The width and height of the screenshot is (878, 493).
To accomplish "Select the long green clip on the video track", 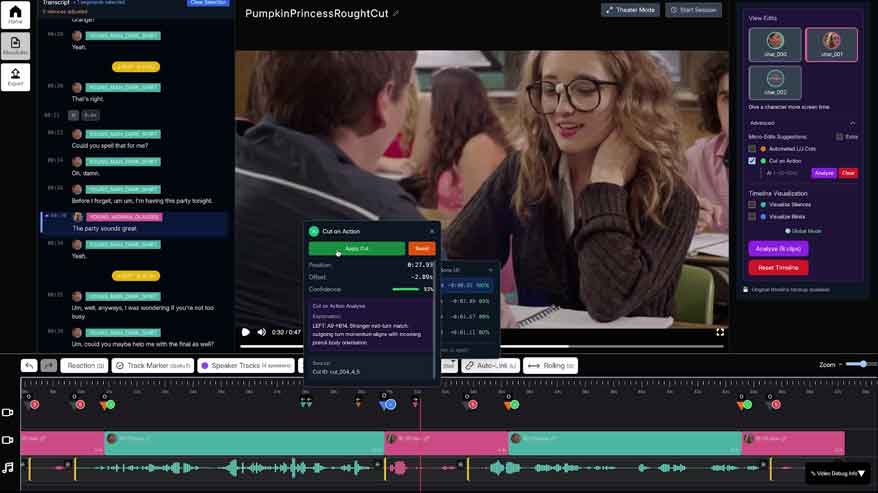I will tap(244, 443).
